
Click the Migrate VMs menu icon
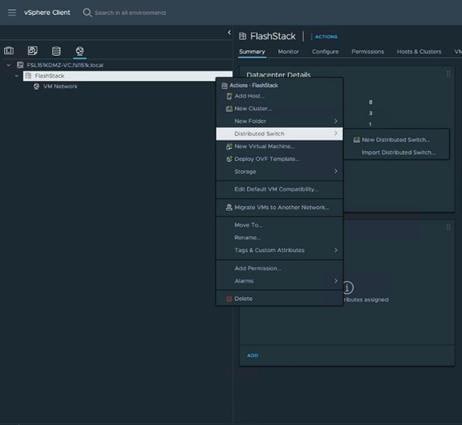pyautogui.click(x=229, y=207)
